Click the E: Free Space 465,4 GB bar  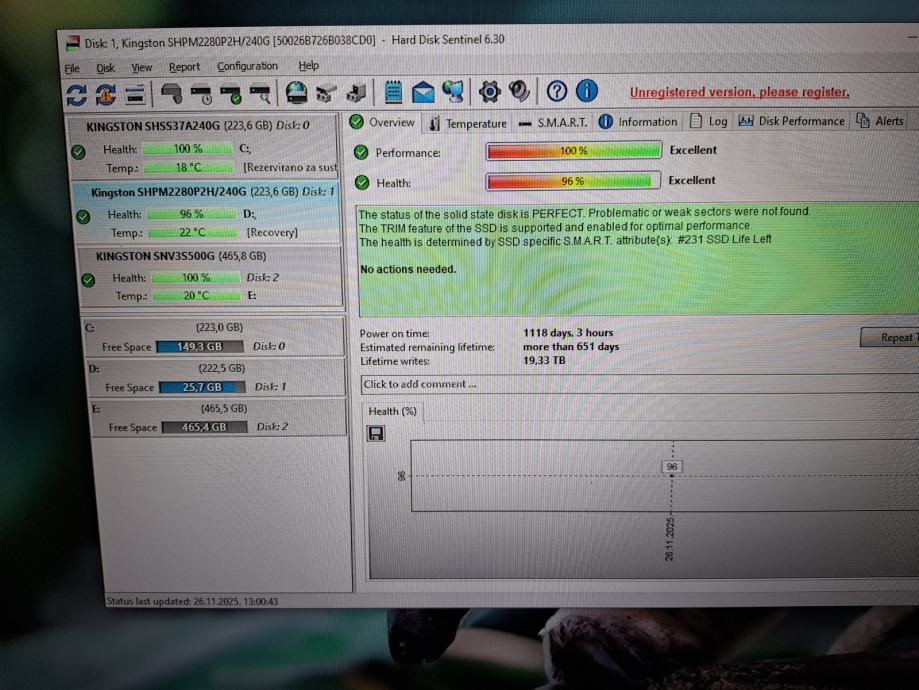[204, 427]
